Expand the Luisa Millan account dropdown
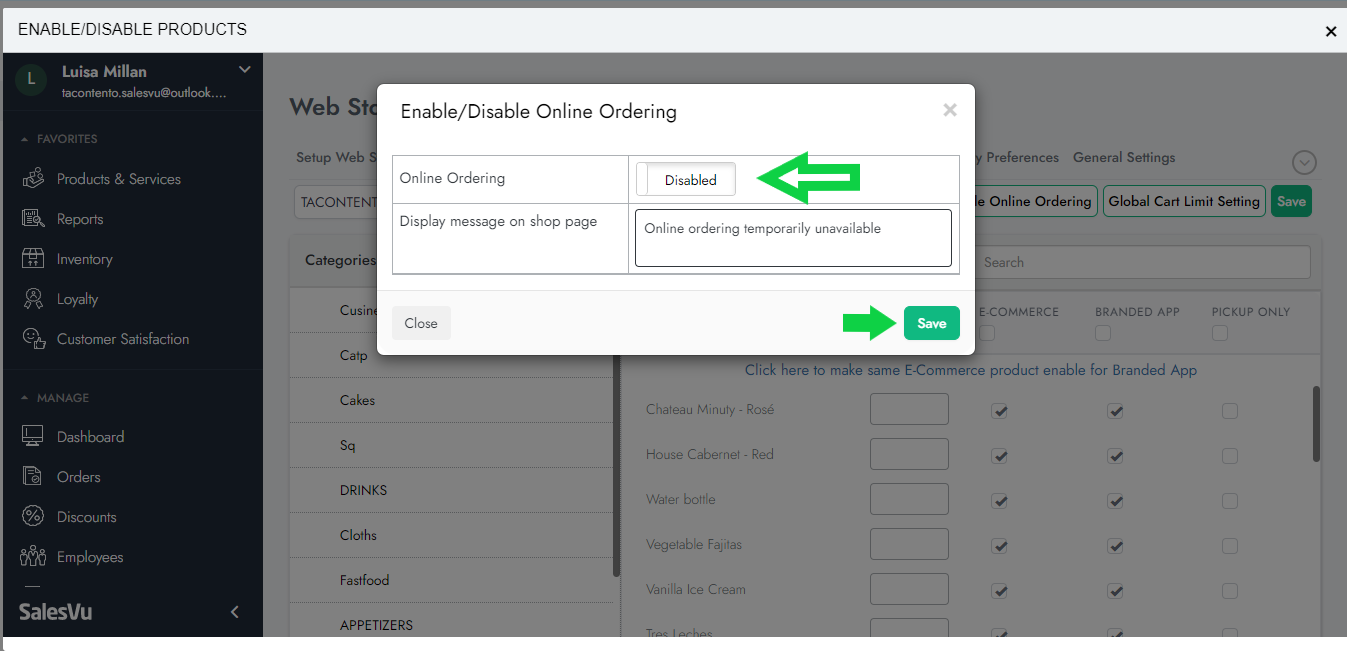The image size is (1347, 651). point(244,70)
